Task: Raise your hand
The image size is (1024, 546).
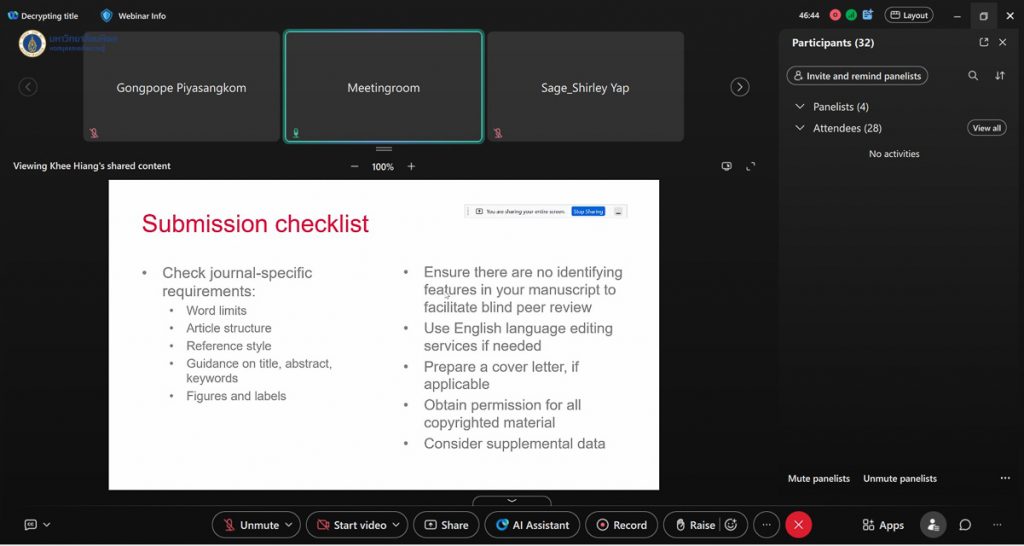Action: pos(694,525)
